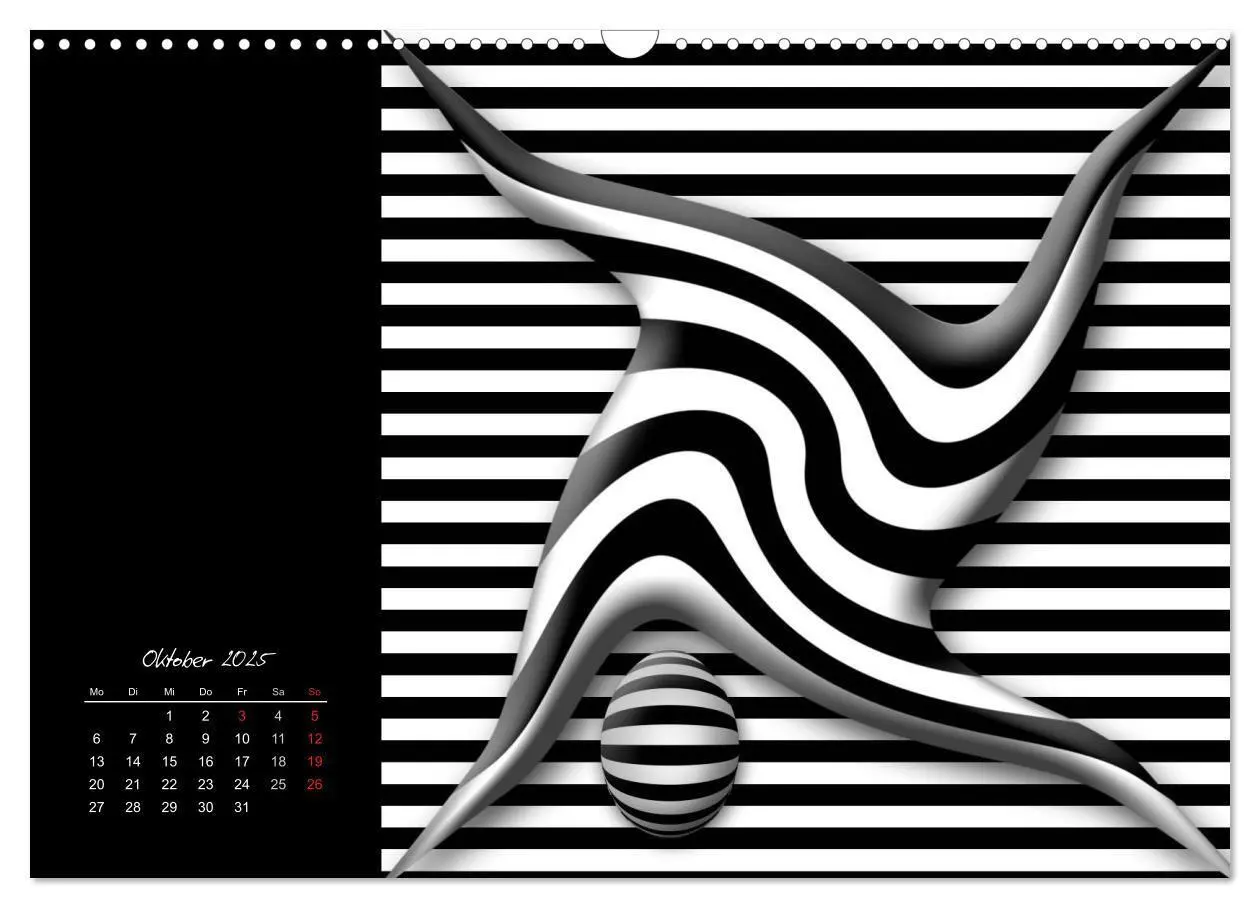Click the red holiday date 3
Screen dimensions: 1260x908
coord(242,716)
